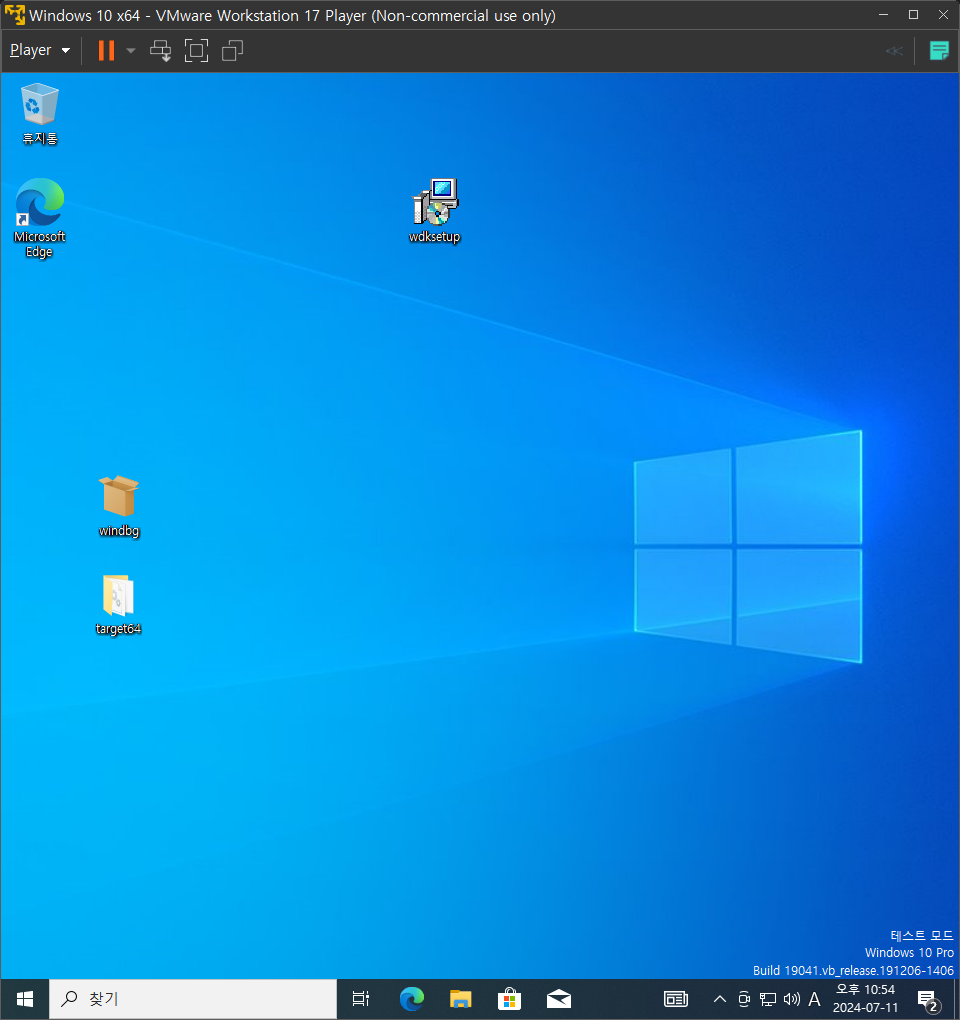Open the Action Center notifications
The width and height of the screenshot is (960, 1020).
(928, 1000)
